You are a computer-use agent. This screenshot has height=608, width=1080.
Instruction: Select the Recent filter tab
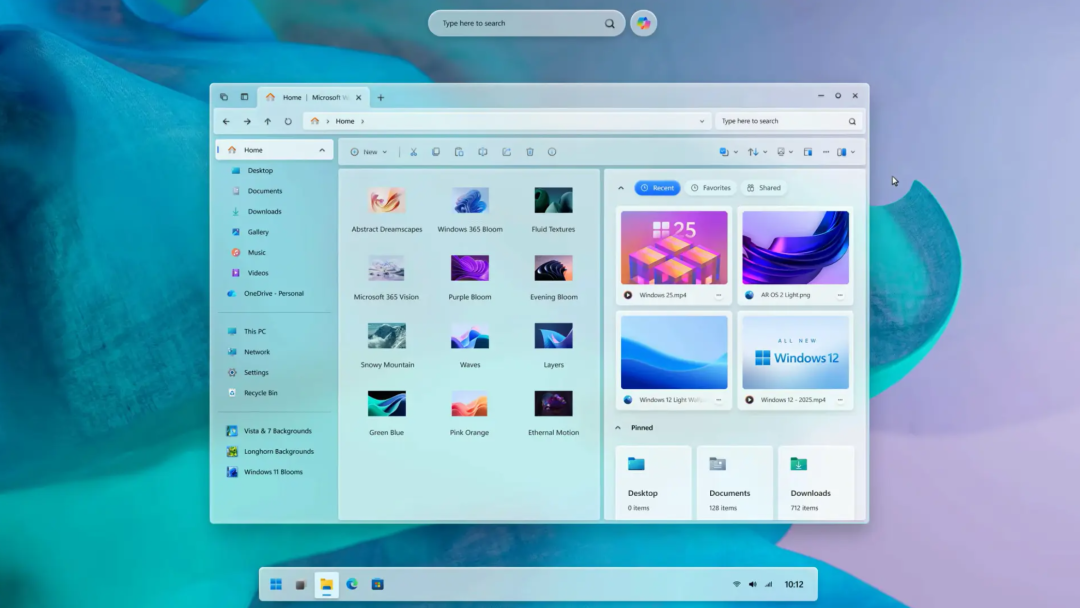[x=657, y=188]
